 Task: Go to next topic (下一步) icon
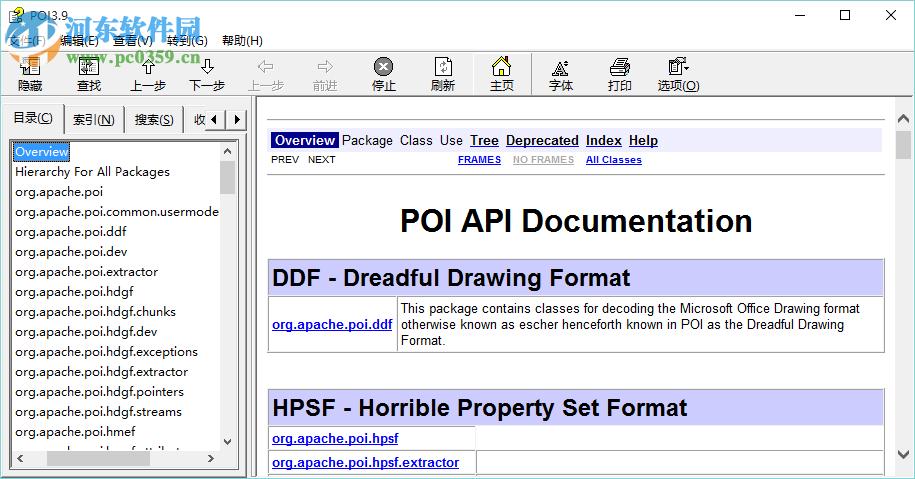(x=207, y=74)
